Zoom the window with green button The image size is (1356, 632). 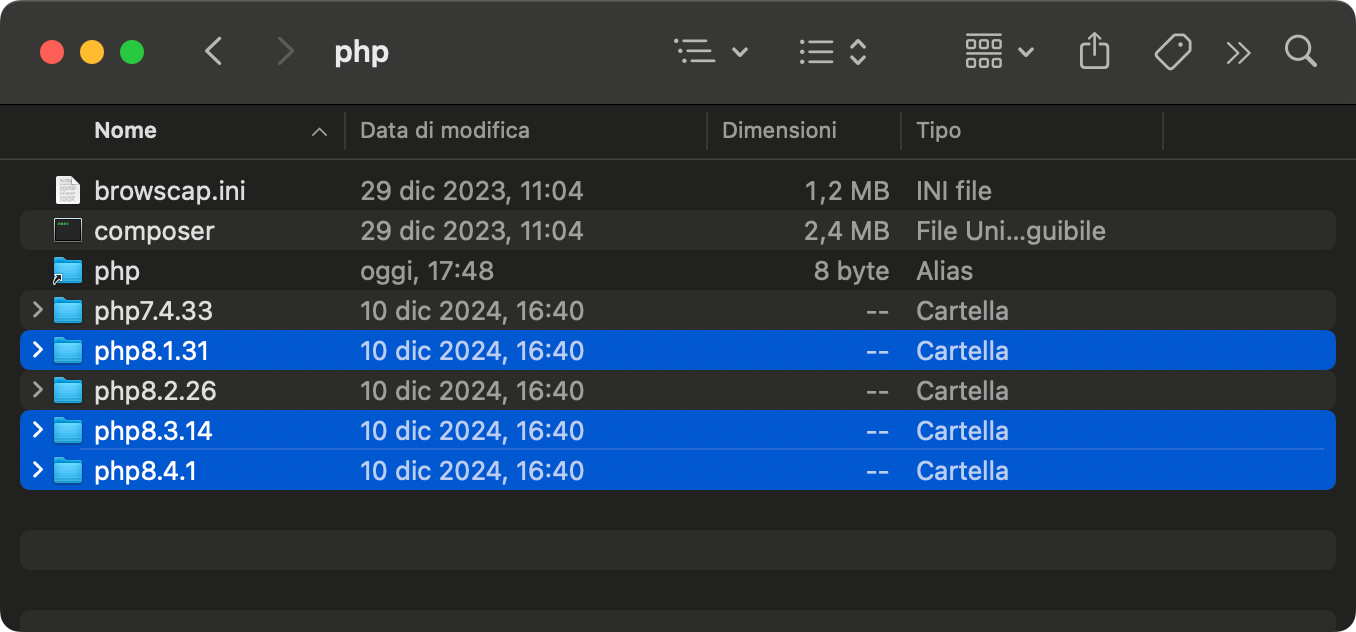click(132, 52)
